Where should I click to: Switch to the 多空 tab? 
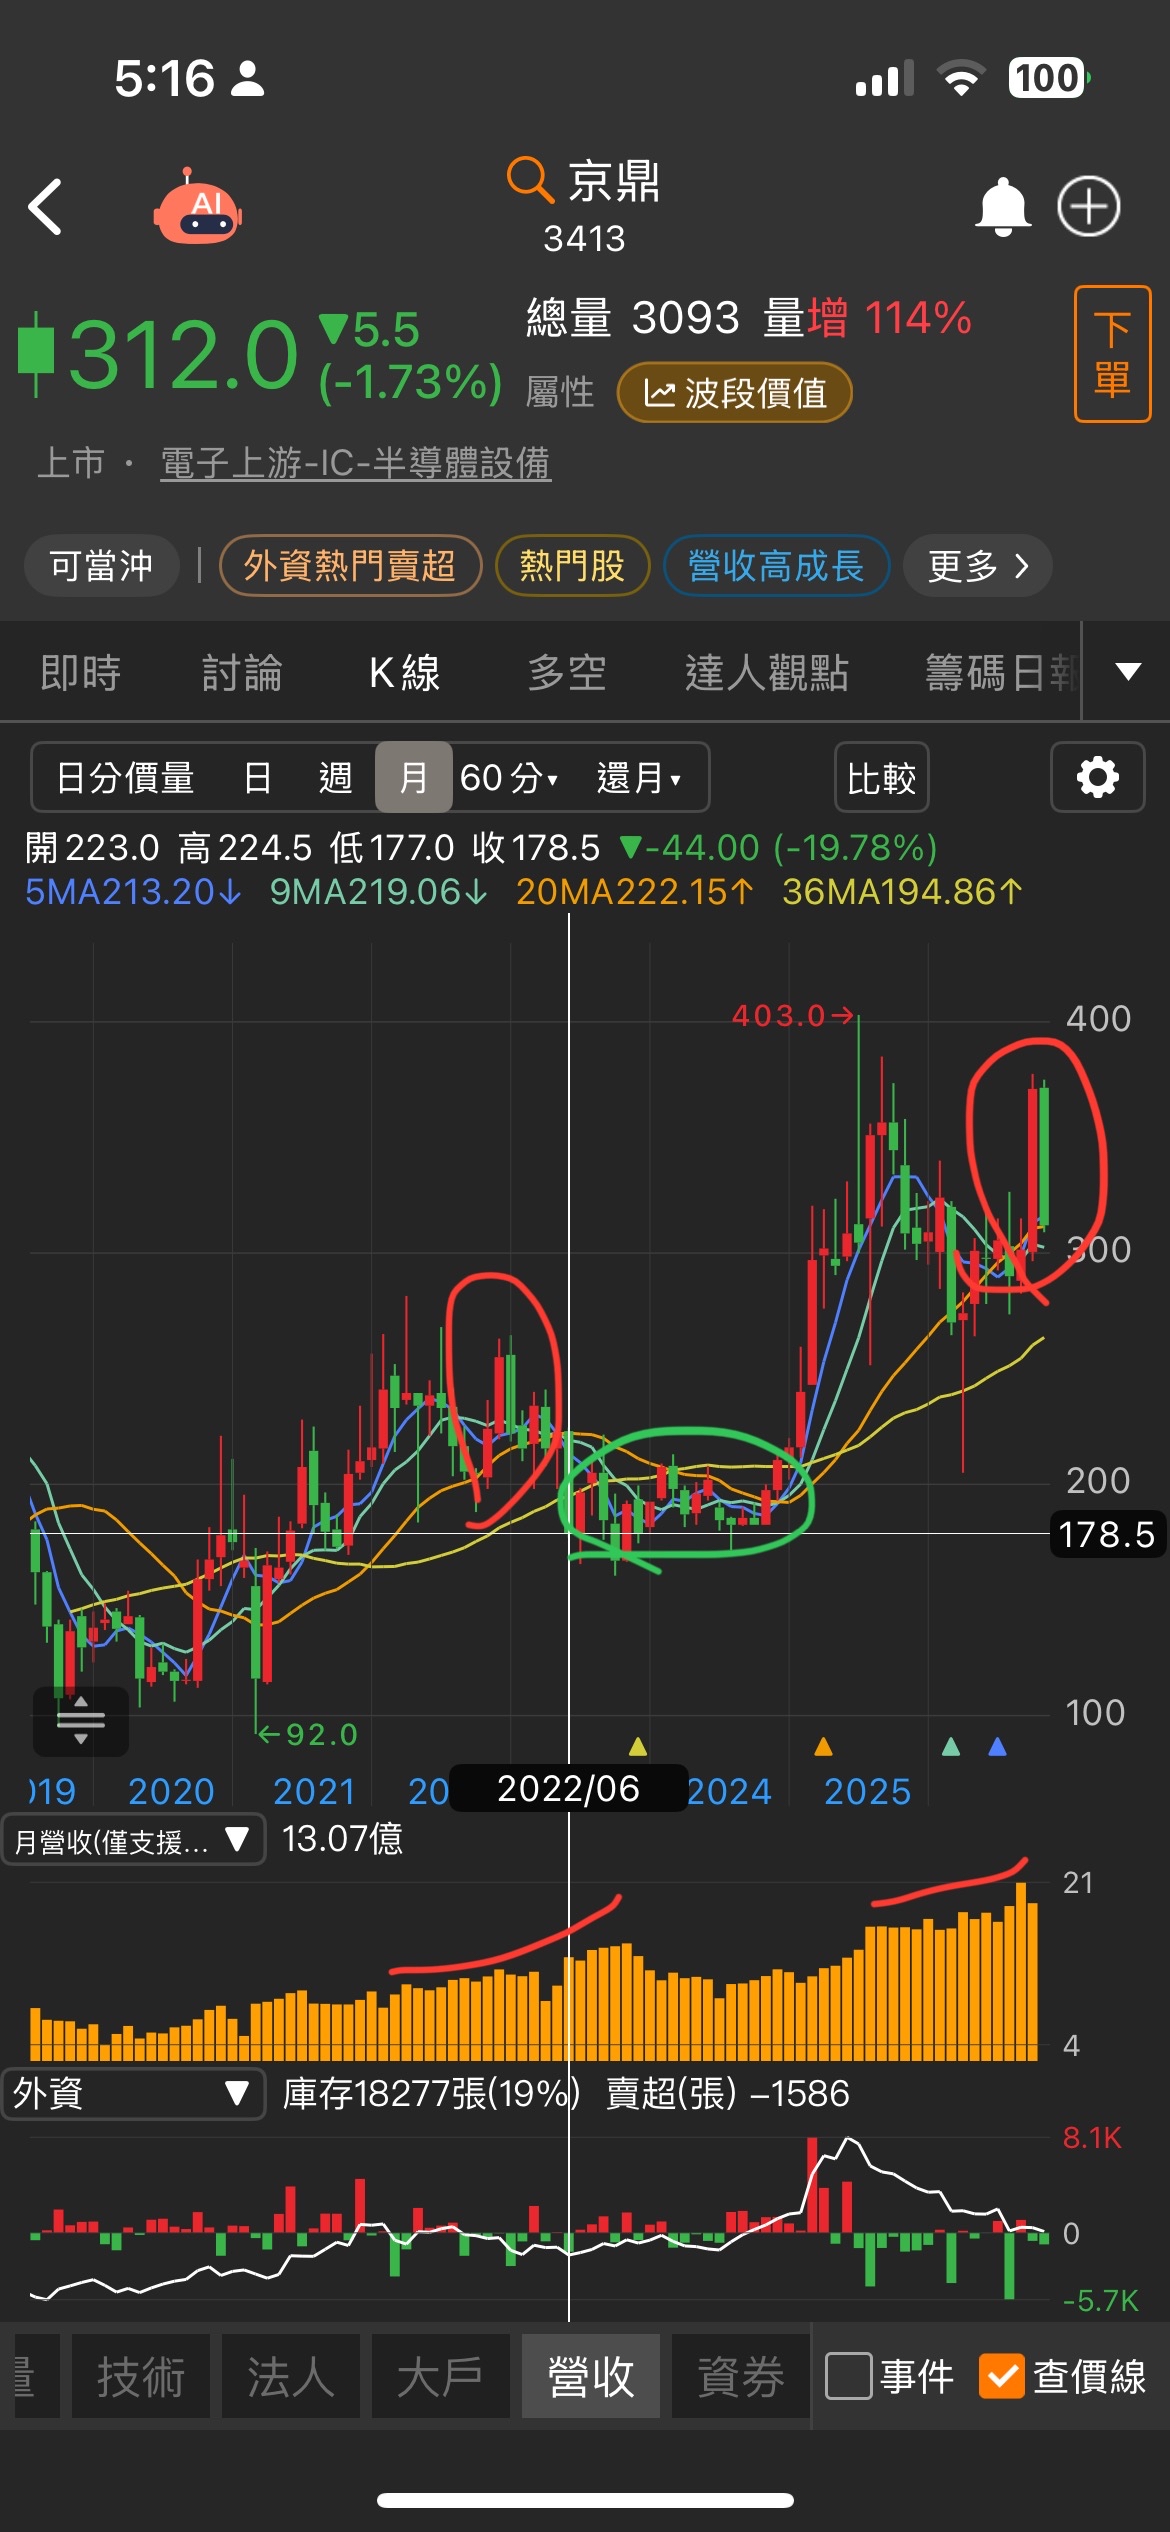coord(567,672)
